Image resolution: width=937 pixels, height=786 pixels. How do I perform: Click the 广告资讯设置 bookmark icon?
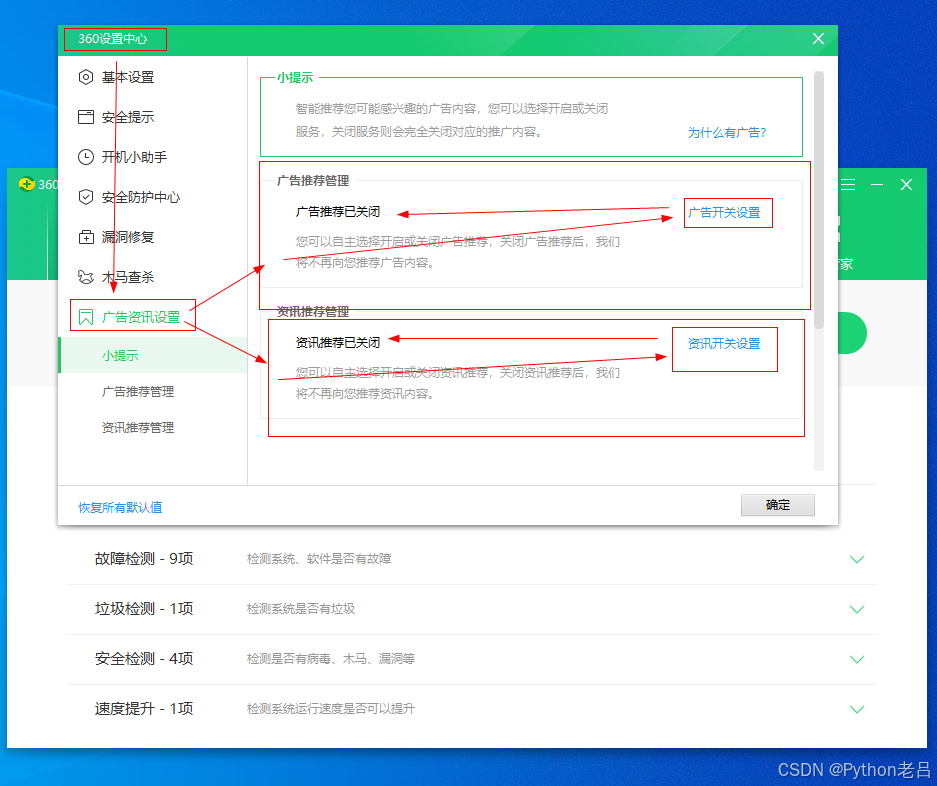click(x=86, y=317)
